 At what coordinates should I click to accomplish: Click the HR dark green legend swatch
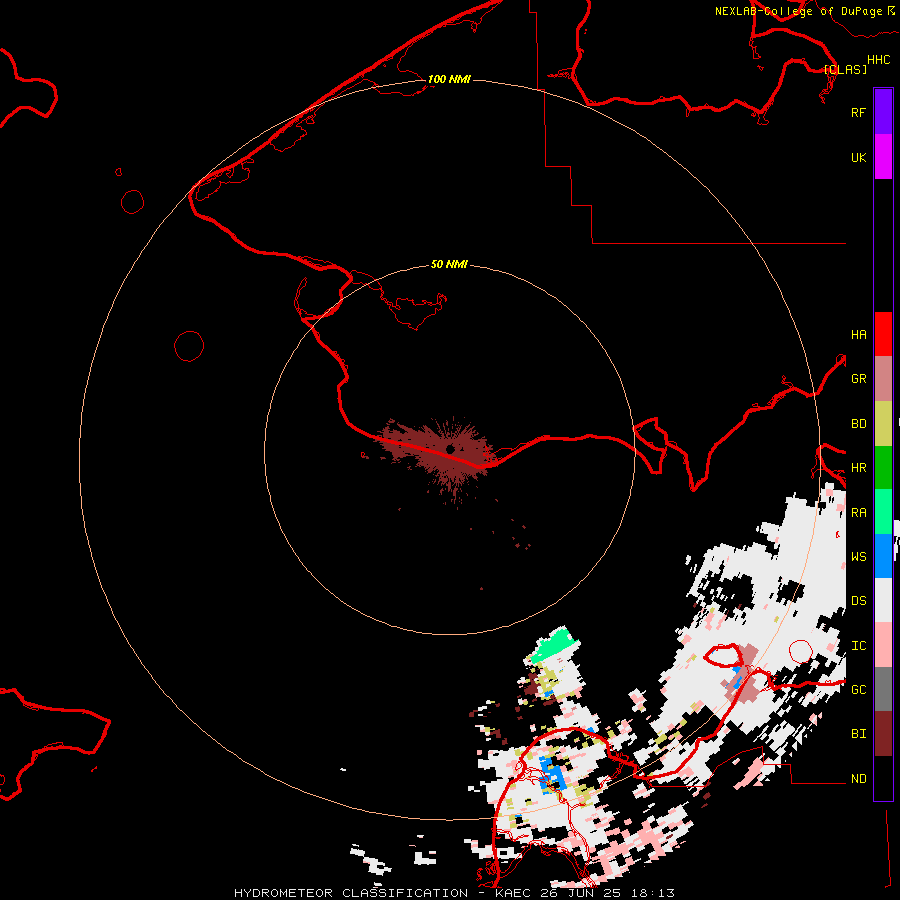883,468
